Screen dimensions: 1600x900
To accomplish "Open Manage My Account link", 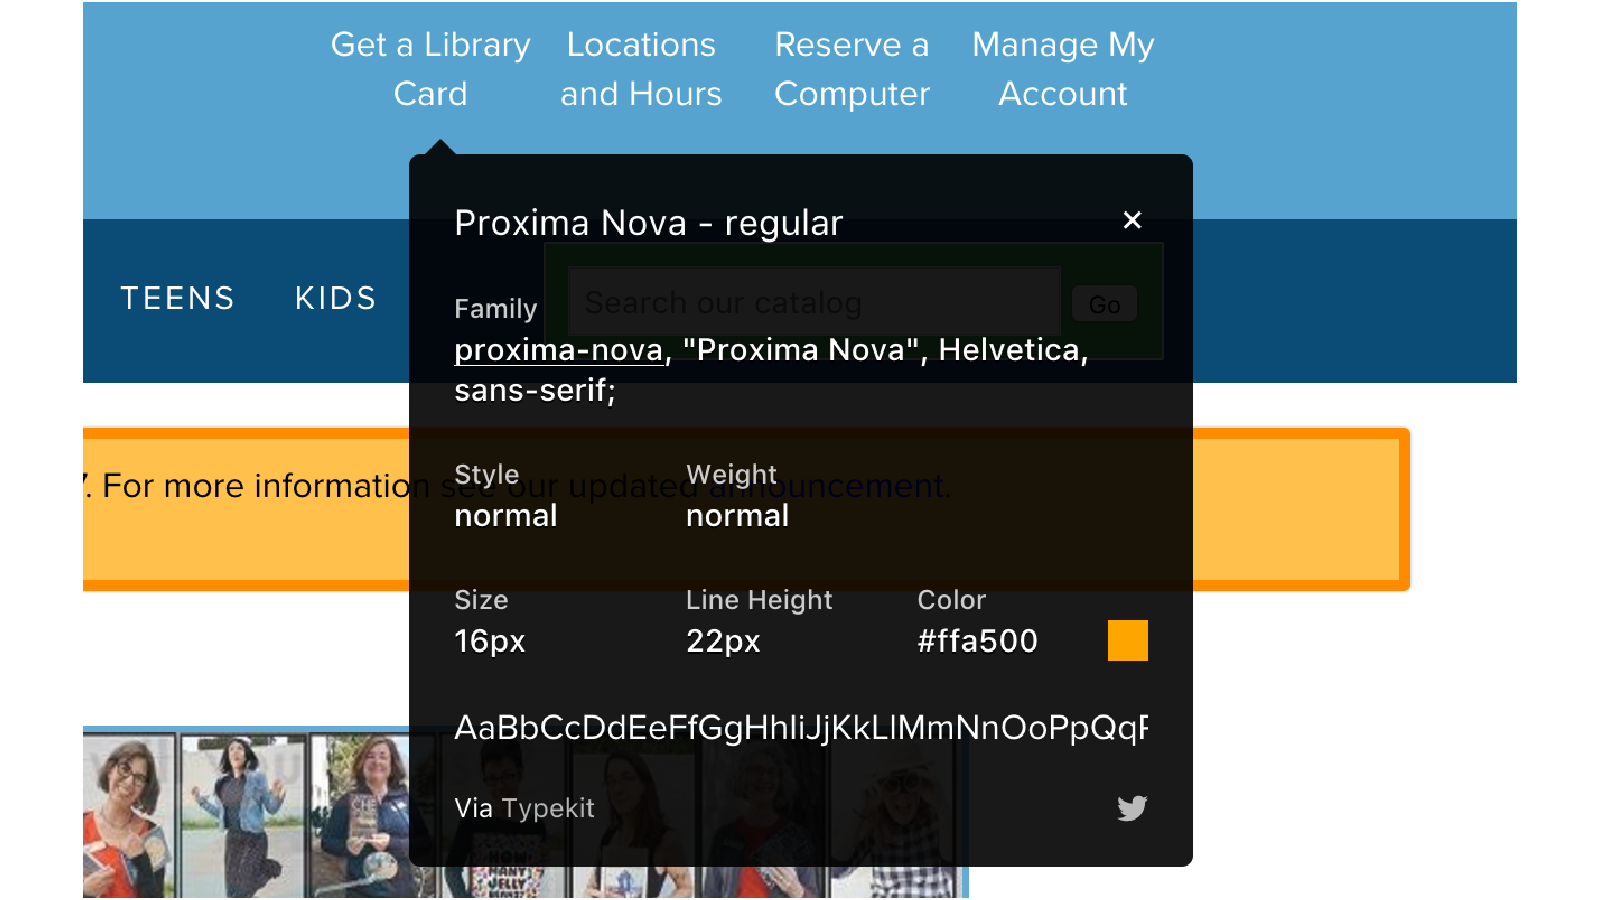I will 1063,69.
